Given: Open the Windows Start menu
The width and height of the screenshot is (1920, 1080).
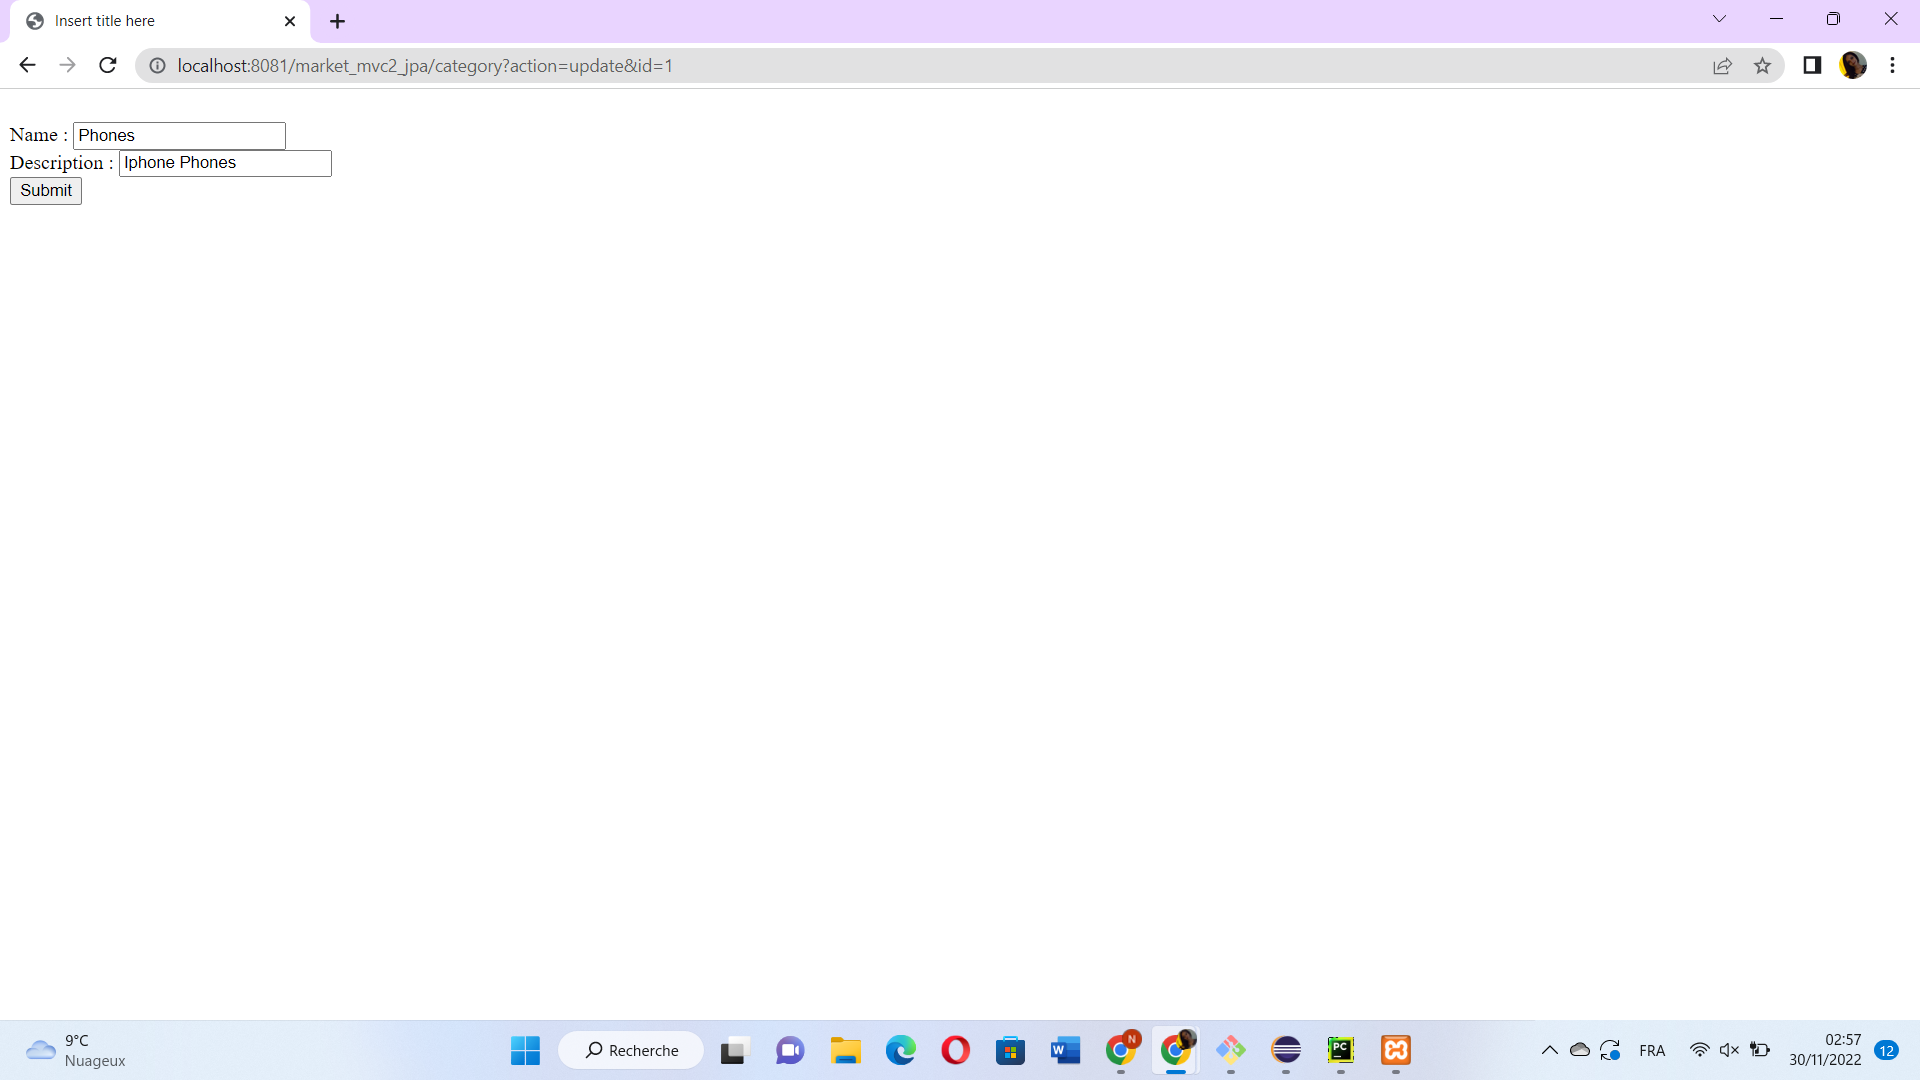Looking at the screenshot, I should coord(525,1050).
